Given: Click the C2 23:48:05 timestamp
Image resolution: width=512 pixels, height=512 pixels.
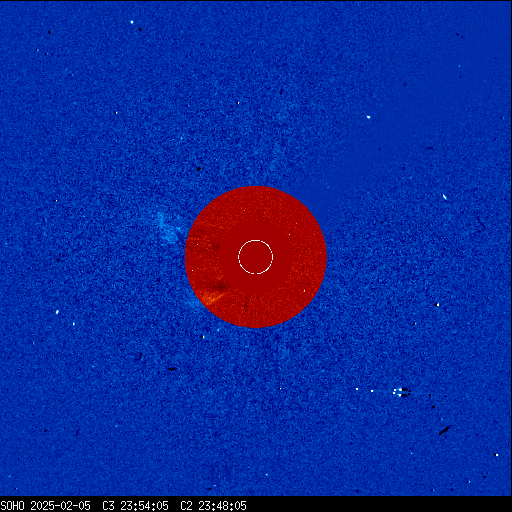Looking at the screenshot, I should coord(213,506).
